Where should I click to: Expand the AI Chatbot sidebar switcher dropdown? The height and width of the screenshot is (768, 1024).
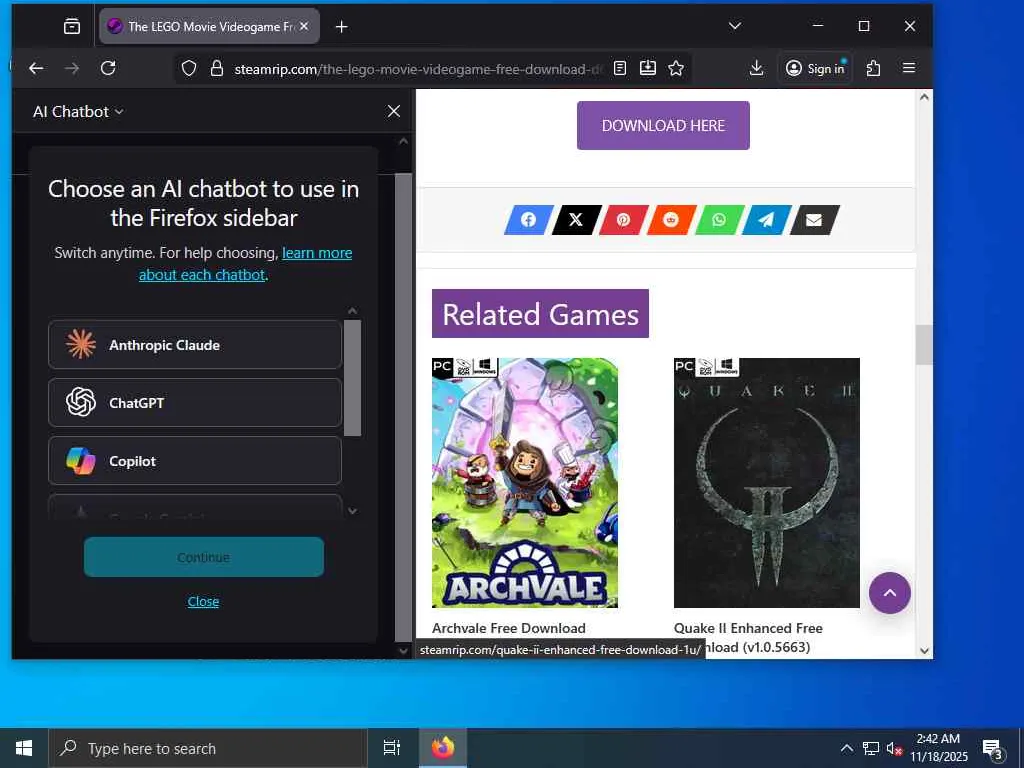tap(78, 112)
